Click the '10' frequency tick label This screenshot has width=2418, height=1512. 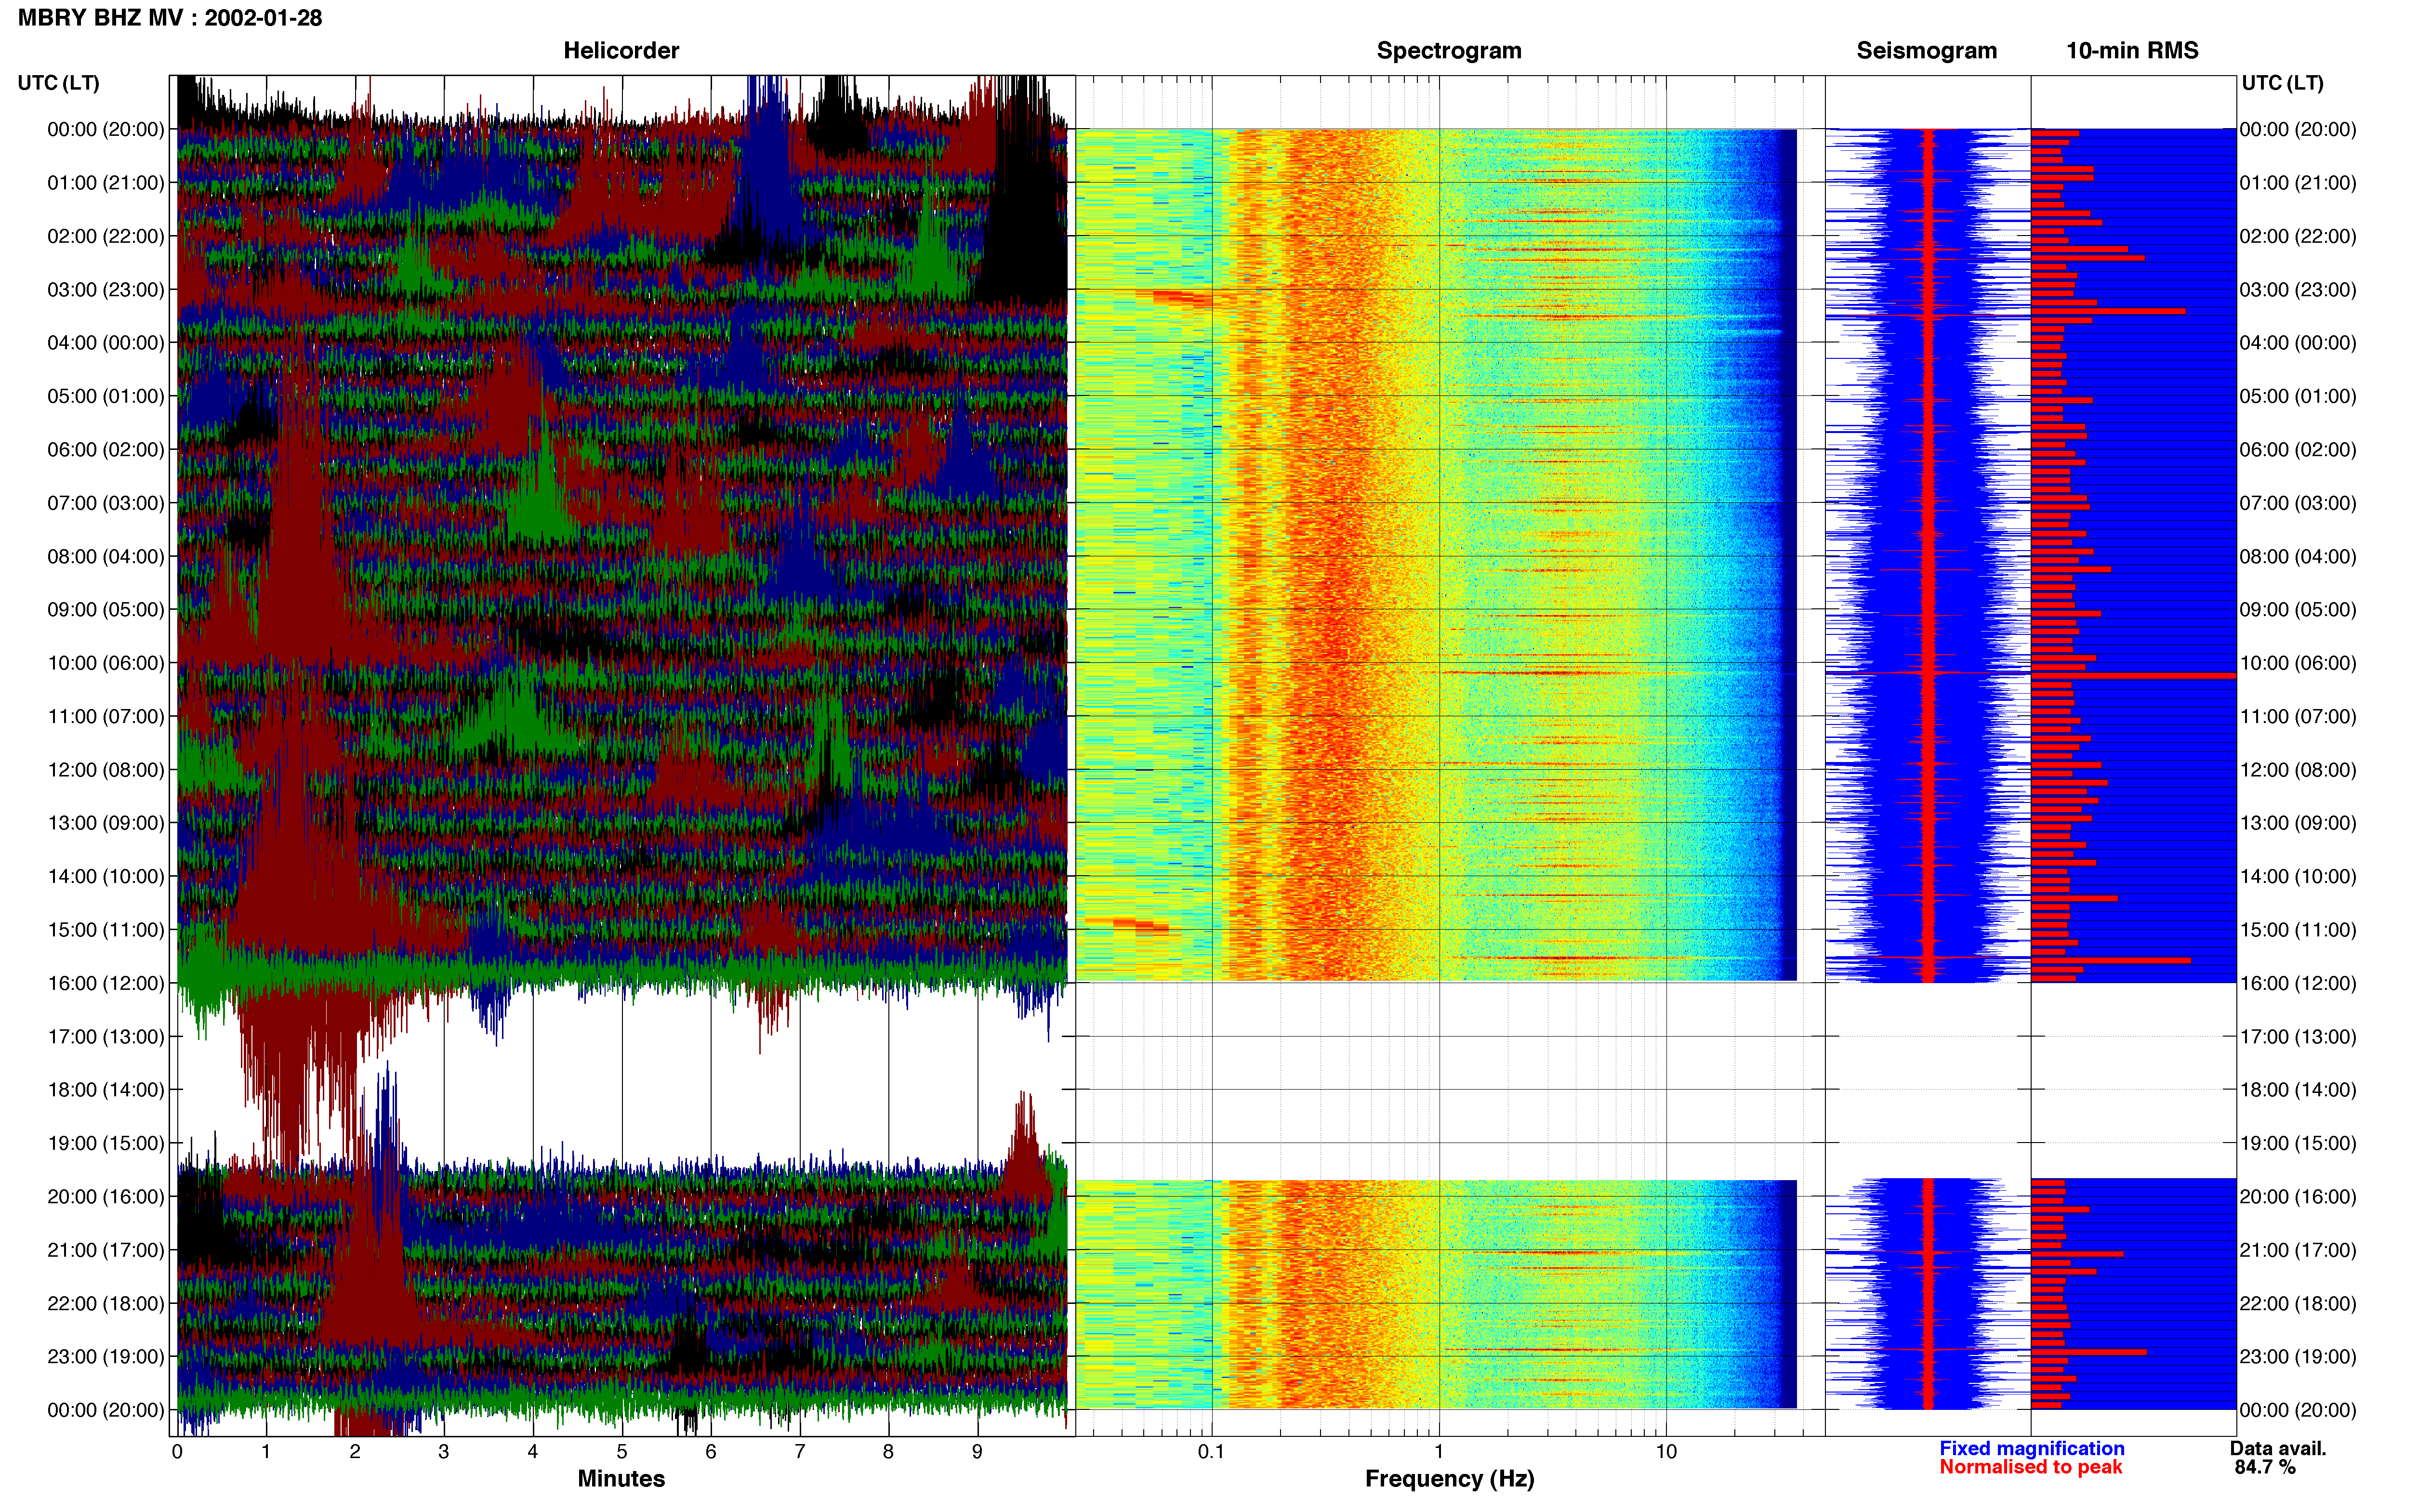[x=1666, y=1451]
